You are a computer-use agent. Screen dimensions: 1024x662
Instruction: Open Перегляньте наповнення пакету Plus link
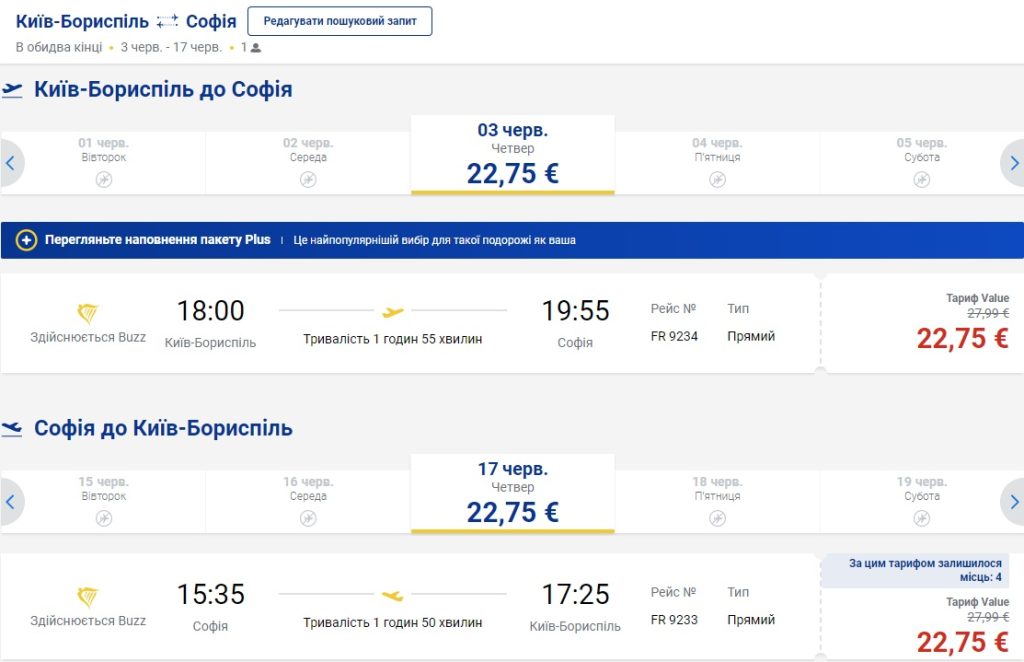click(x=157, y=240)
